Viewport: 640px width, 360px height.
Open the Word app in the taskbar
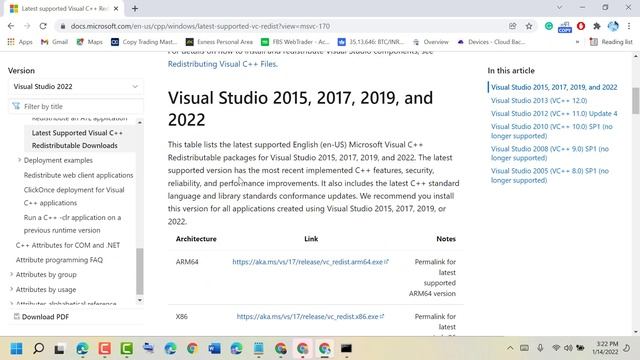(x=214, y=349)
